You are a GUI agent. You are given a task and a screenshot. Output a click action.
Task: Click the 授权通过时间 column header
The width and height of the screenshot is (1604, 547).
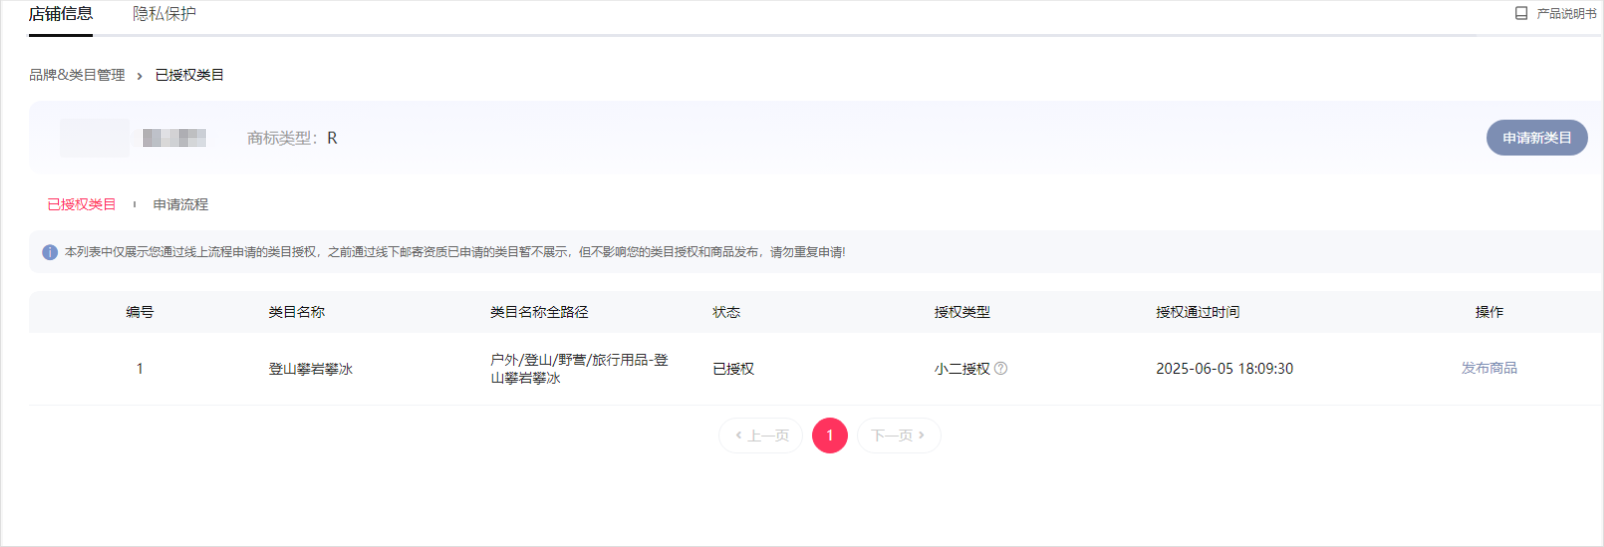tap(1197, 312)
